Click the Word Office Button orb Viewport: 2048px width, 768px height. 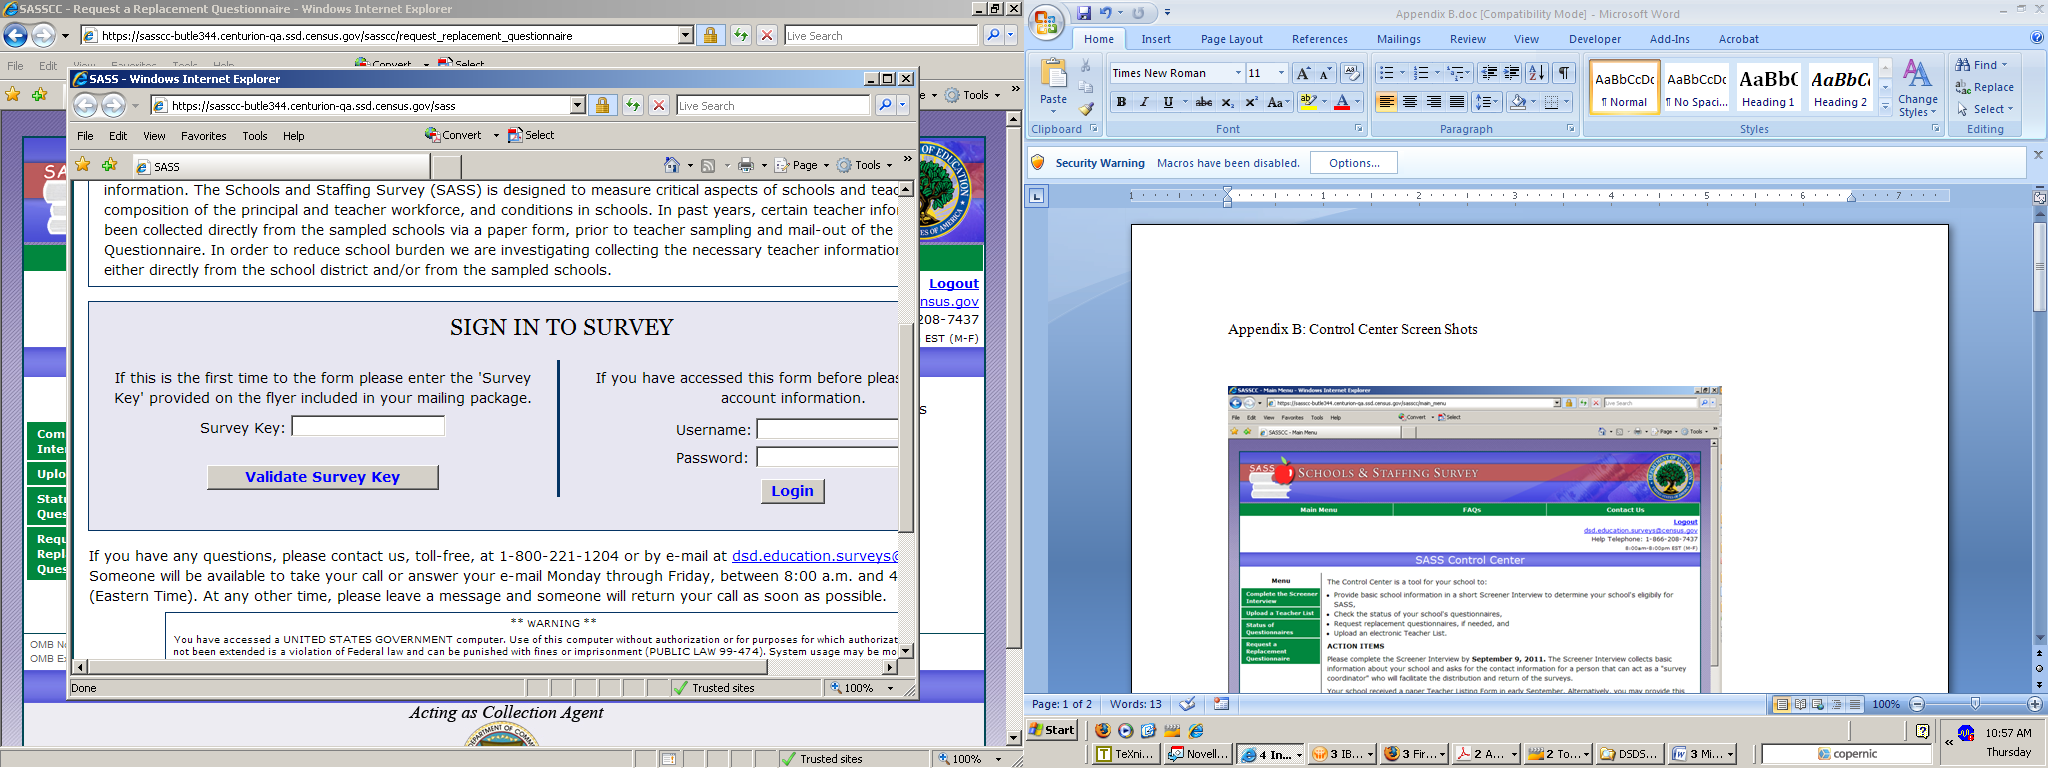[1047, 23]
